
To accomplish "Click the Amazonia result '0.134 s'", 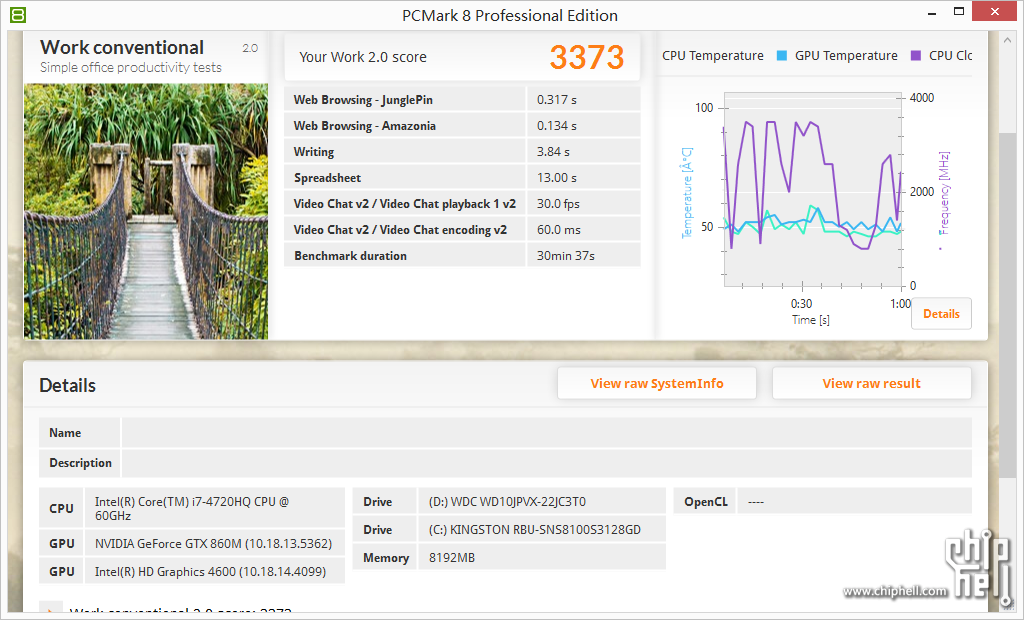I will click(557, 126).
